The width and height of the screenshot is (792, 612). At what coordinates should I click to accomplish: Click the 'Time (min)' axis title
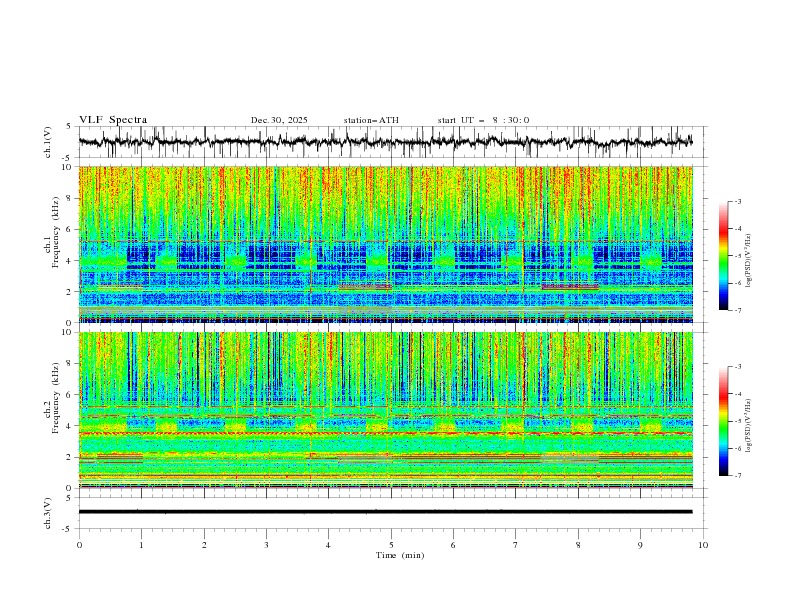tap(400, 555)
